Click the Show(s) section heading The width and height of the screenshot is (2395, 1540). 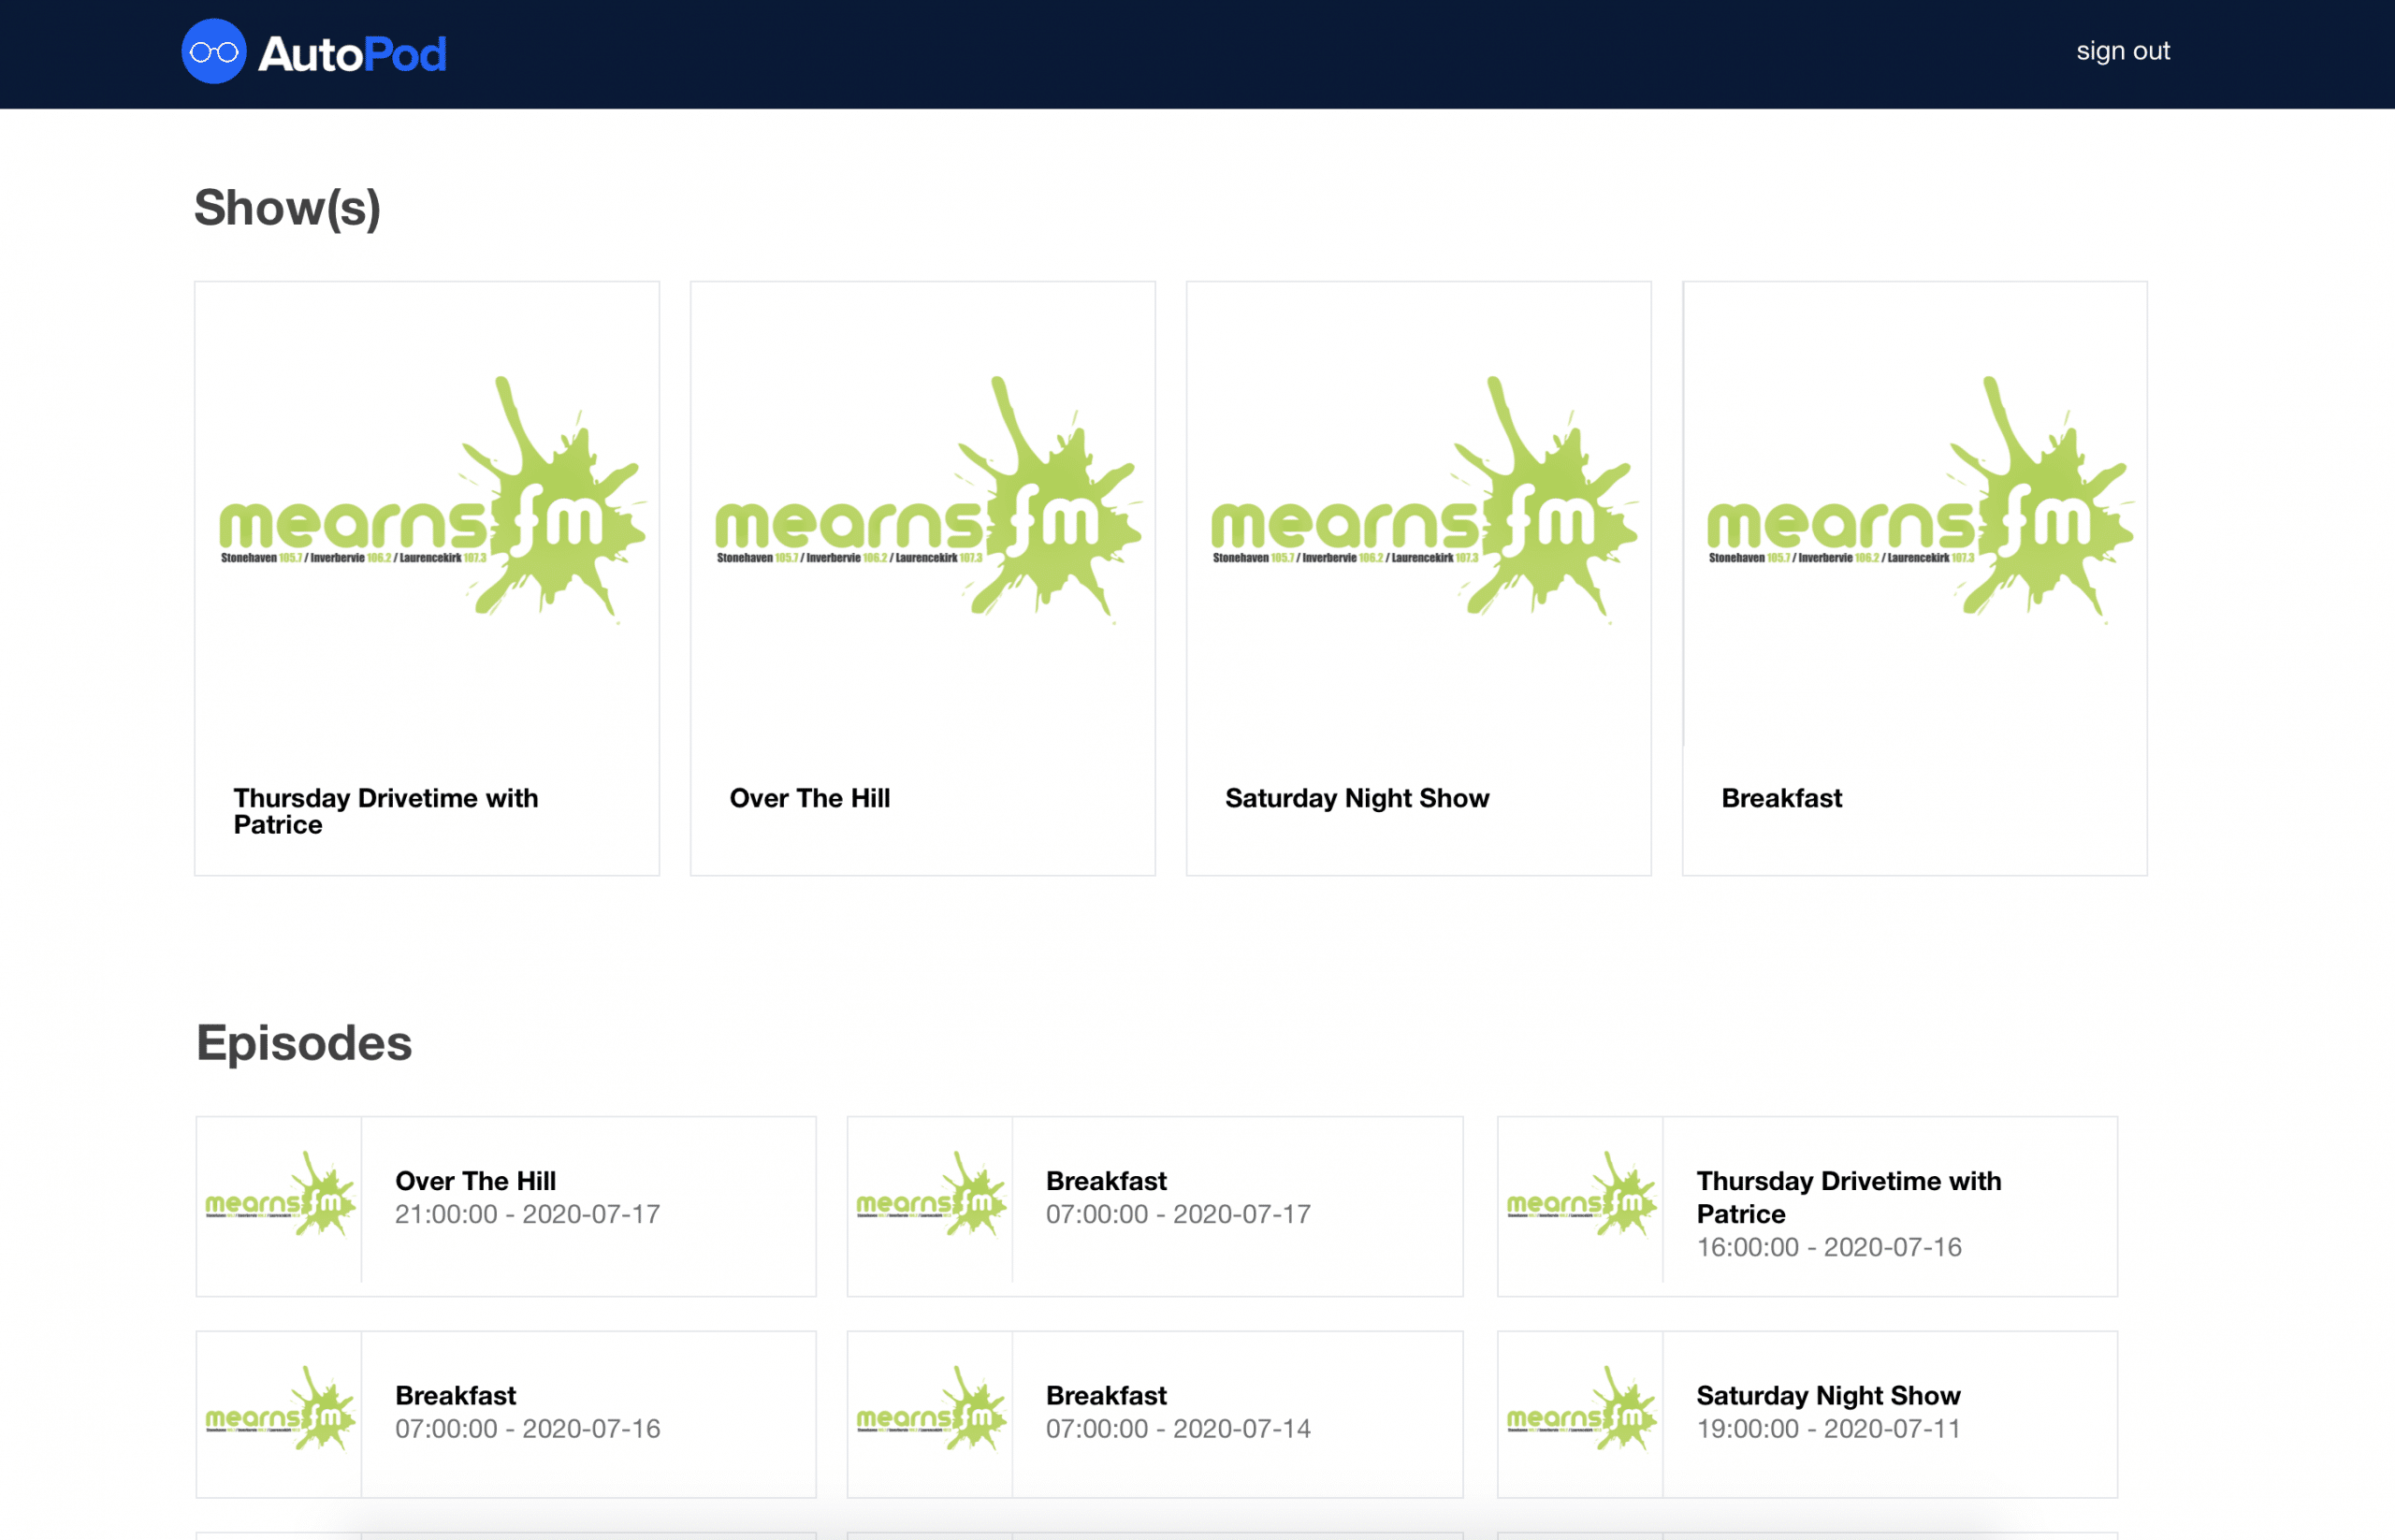pos(287,208)
